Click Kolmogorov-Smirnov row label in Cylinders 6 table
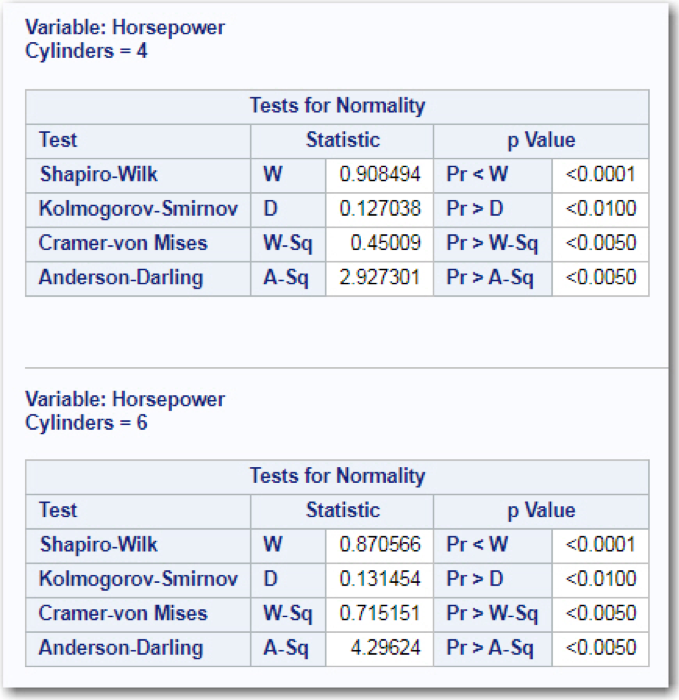 [x=138, y=579]
